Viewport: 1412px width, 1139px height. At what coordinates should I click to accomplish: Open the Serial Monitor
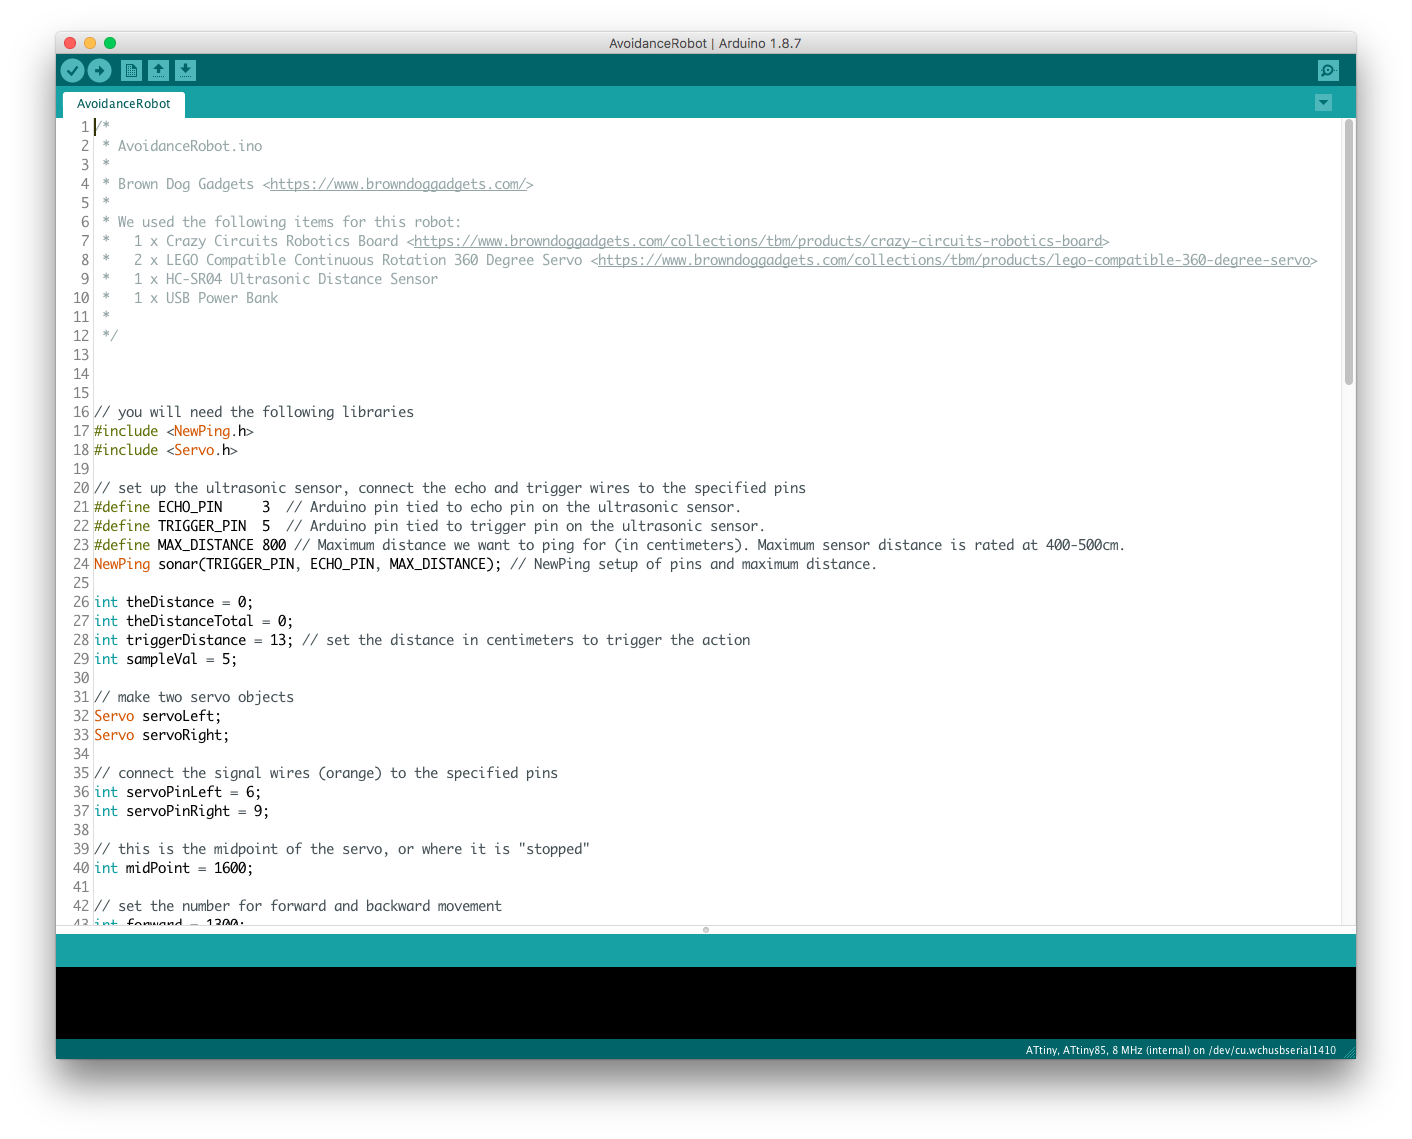pos(1327,70)
